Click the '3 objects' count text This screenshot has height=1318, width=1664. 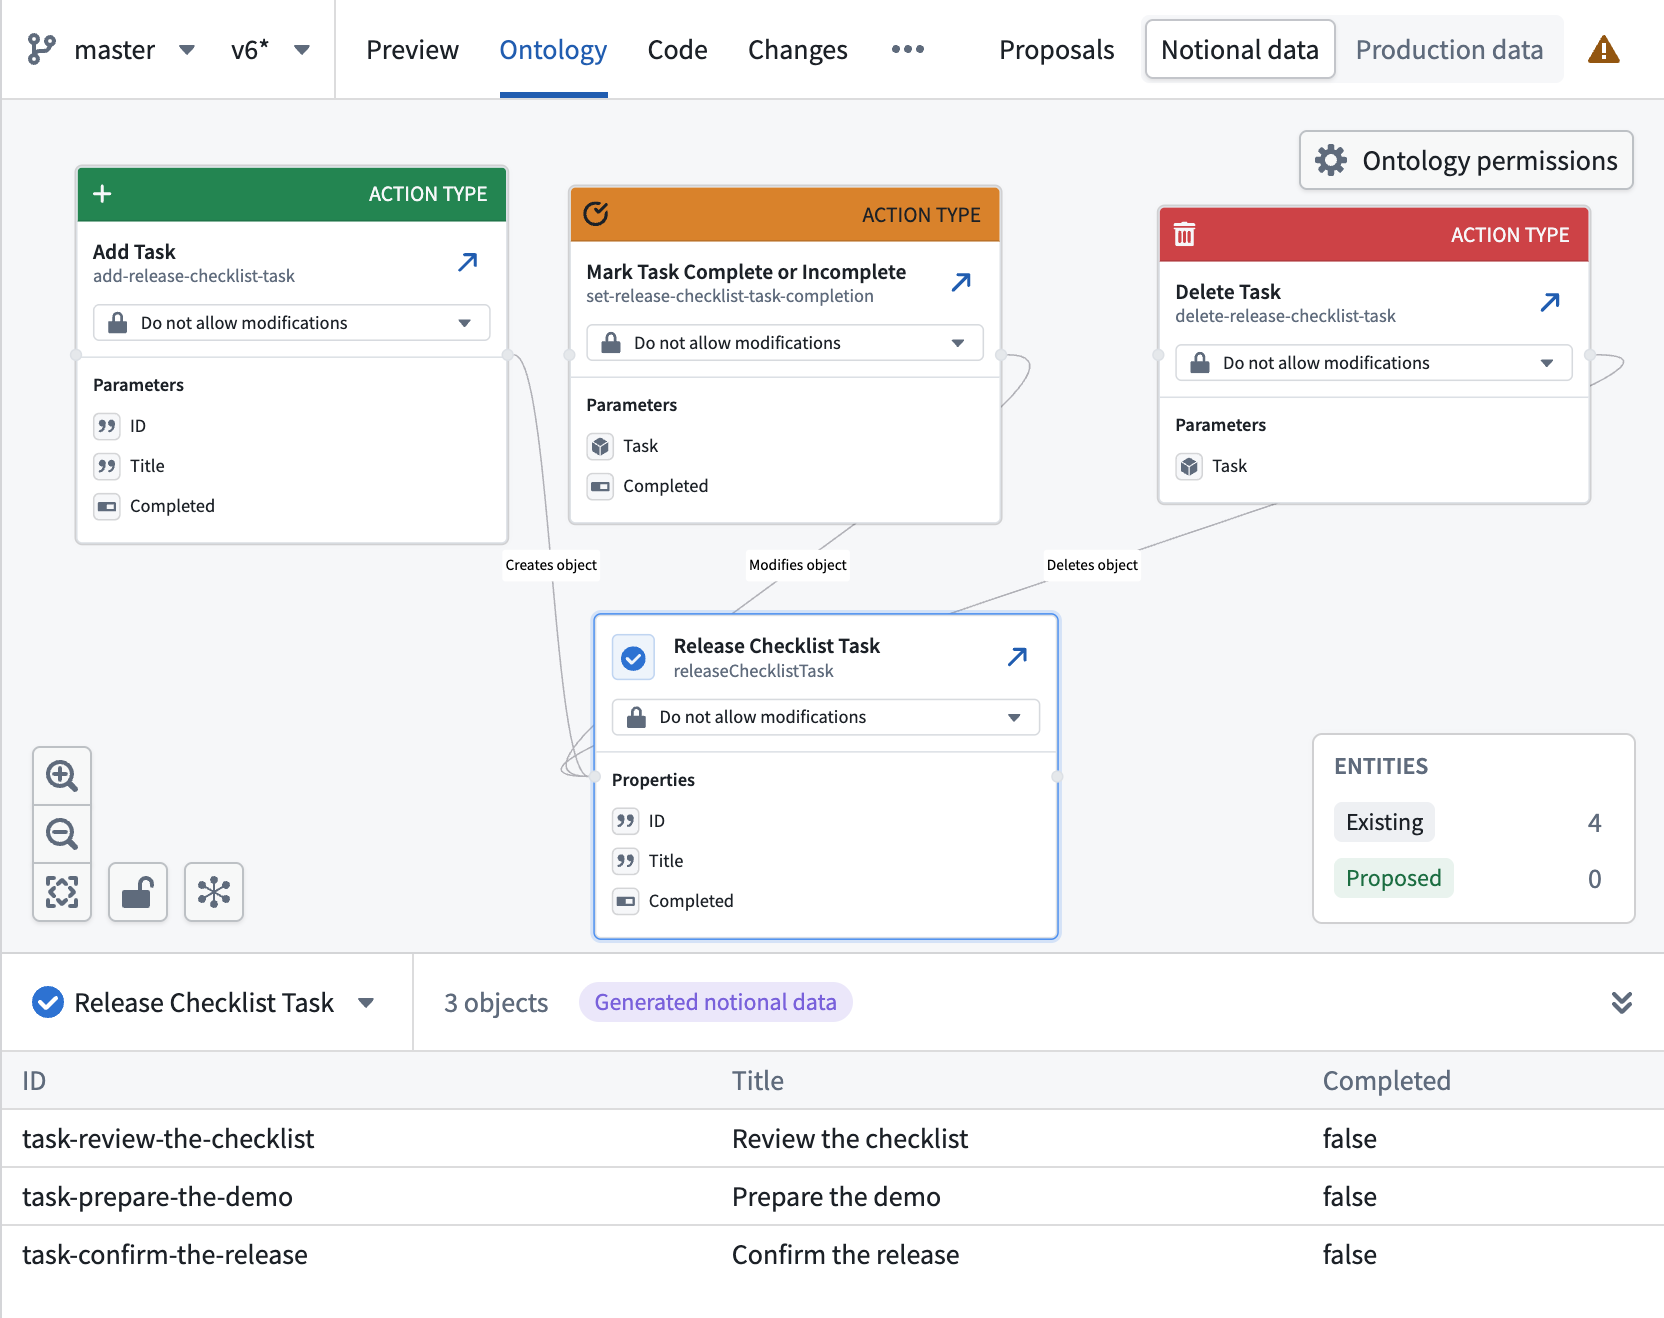(x=496, y=1002)
